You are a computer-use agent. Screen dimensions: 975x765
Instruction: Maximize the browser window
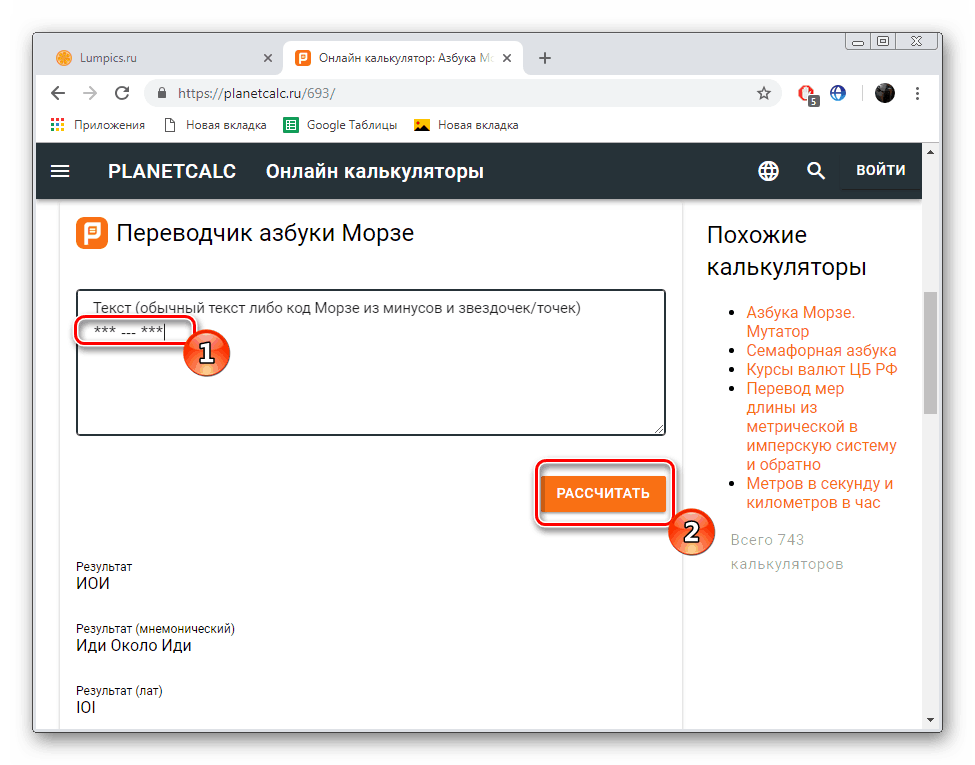point(882,42)
